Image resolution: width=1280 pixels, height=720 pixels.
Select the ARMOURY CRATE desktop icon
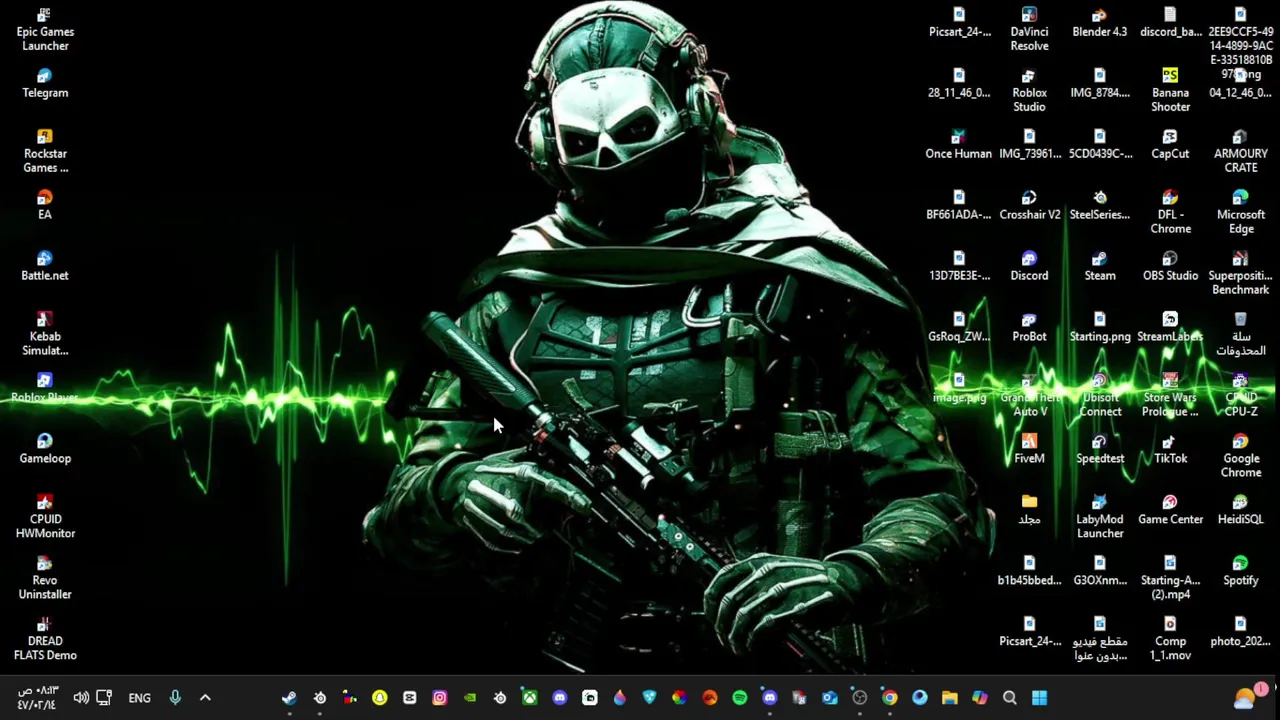1241,151
